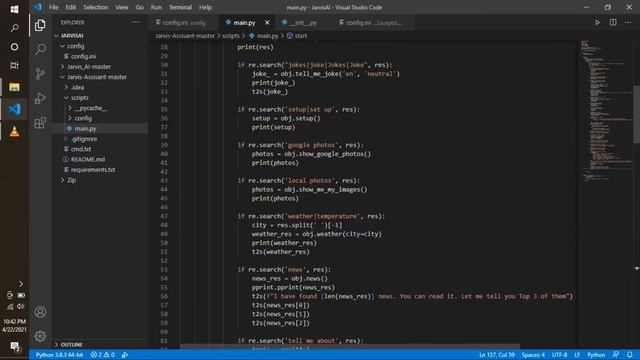Viewport: 640px width, 360px height.
Task: Click the feedback icon in status bar
Action: [616, 355]
